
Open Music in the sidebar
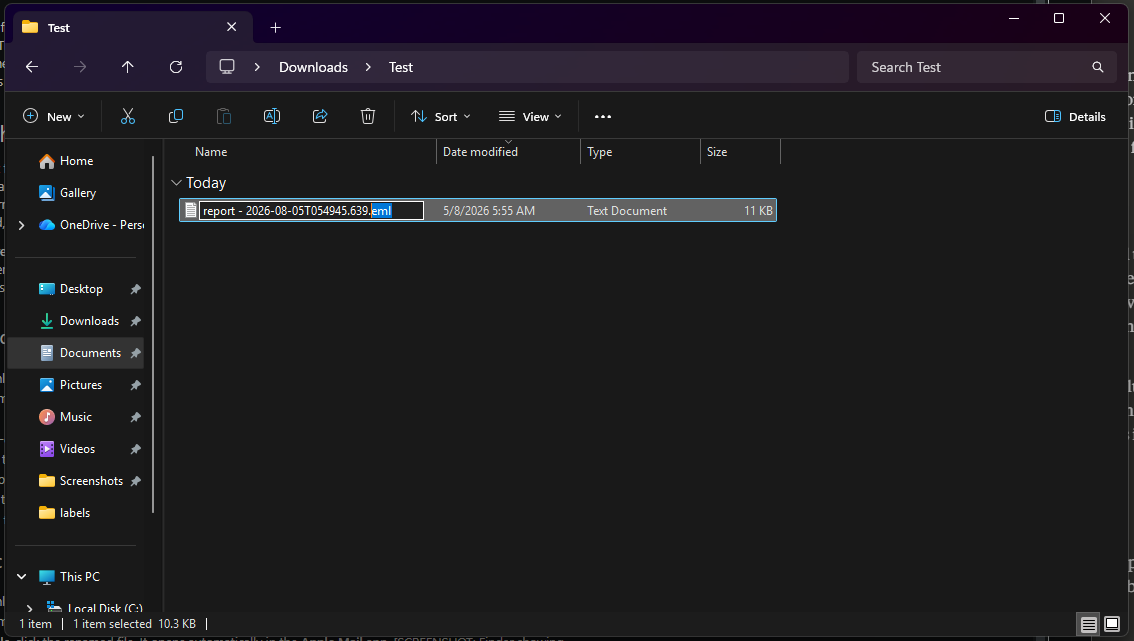click(x=75, y=417)
